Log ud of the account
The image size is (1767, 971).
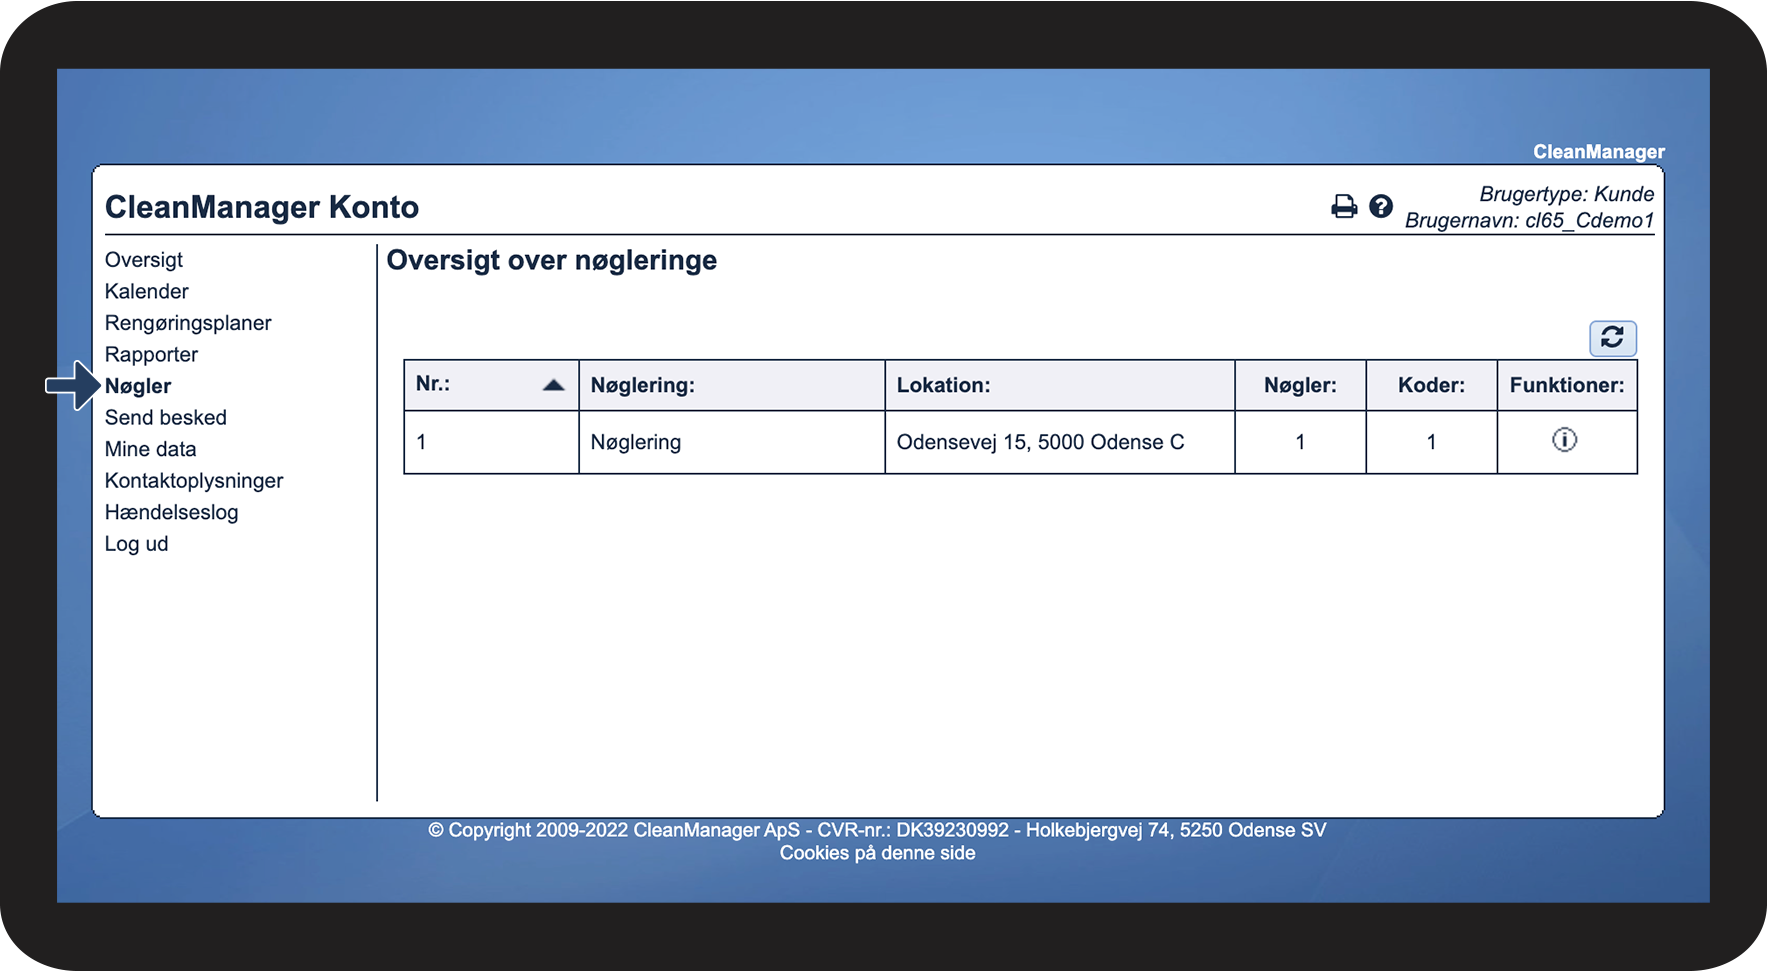point(137,544)
